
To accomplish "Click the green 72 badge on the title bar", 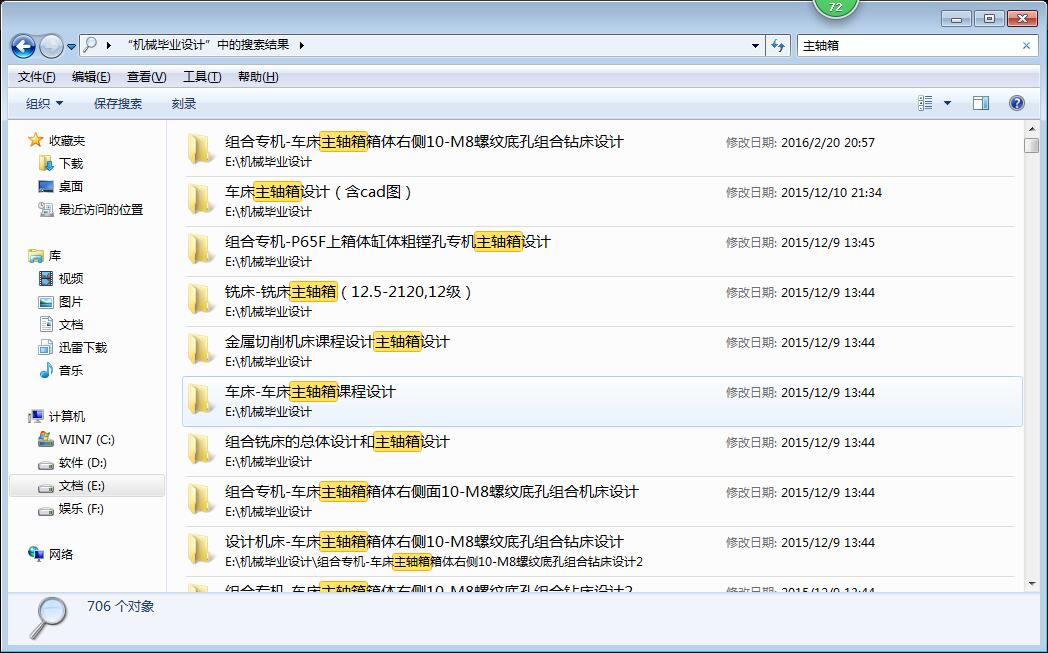I will [835, 7].
